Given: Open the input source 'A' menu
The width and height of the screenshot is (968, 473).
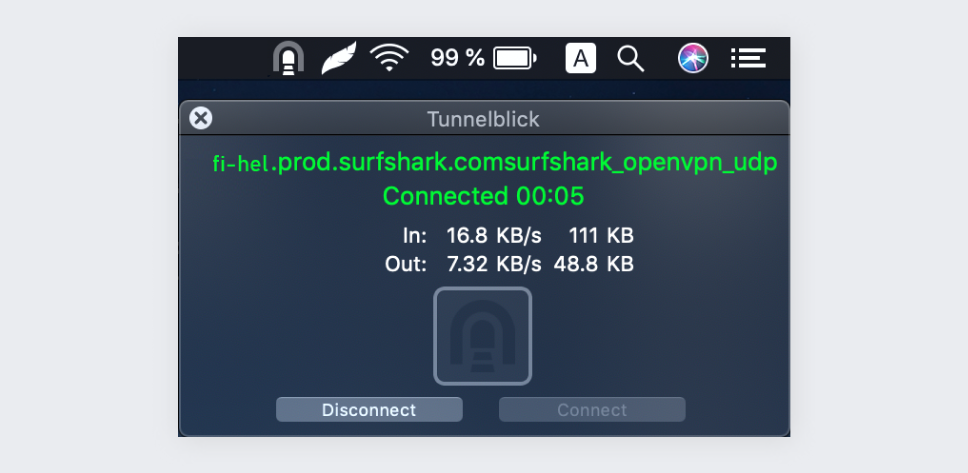Looking at the screenshot, I should coord(580,59).
